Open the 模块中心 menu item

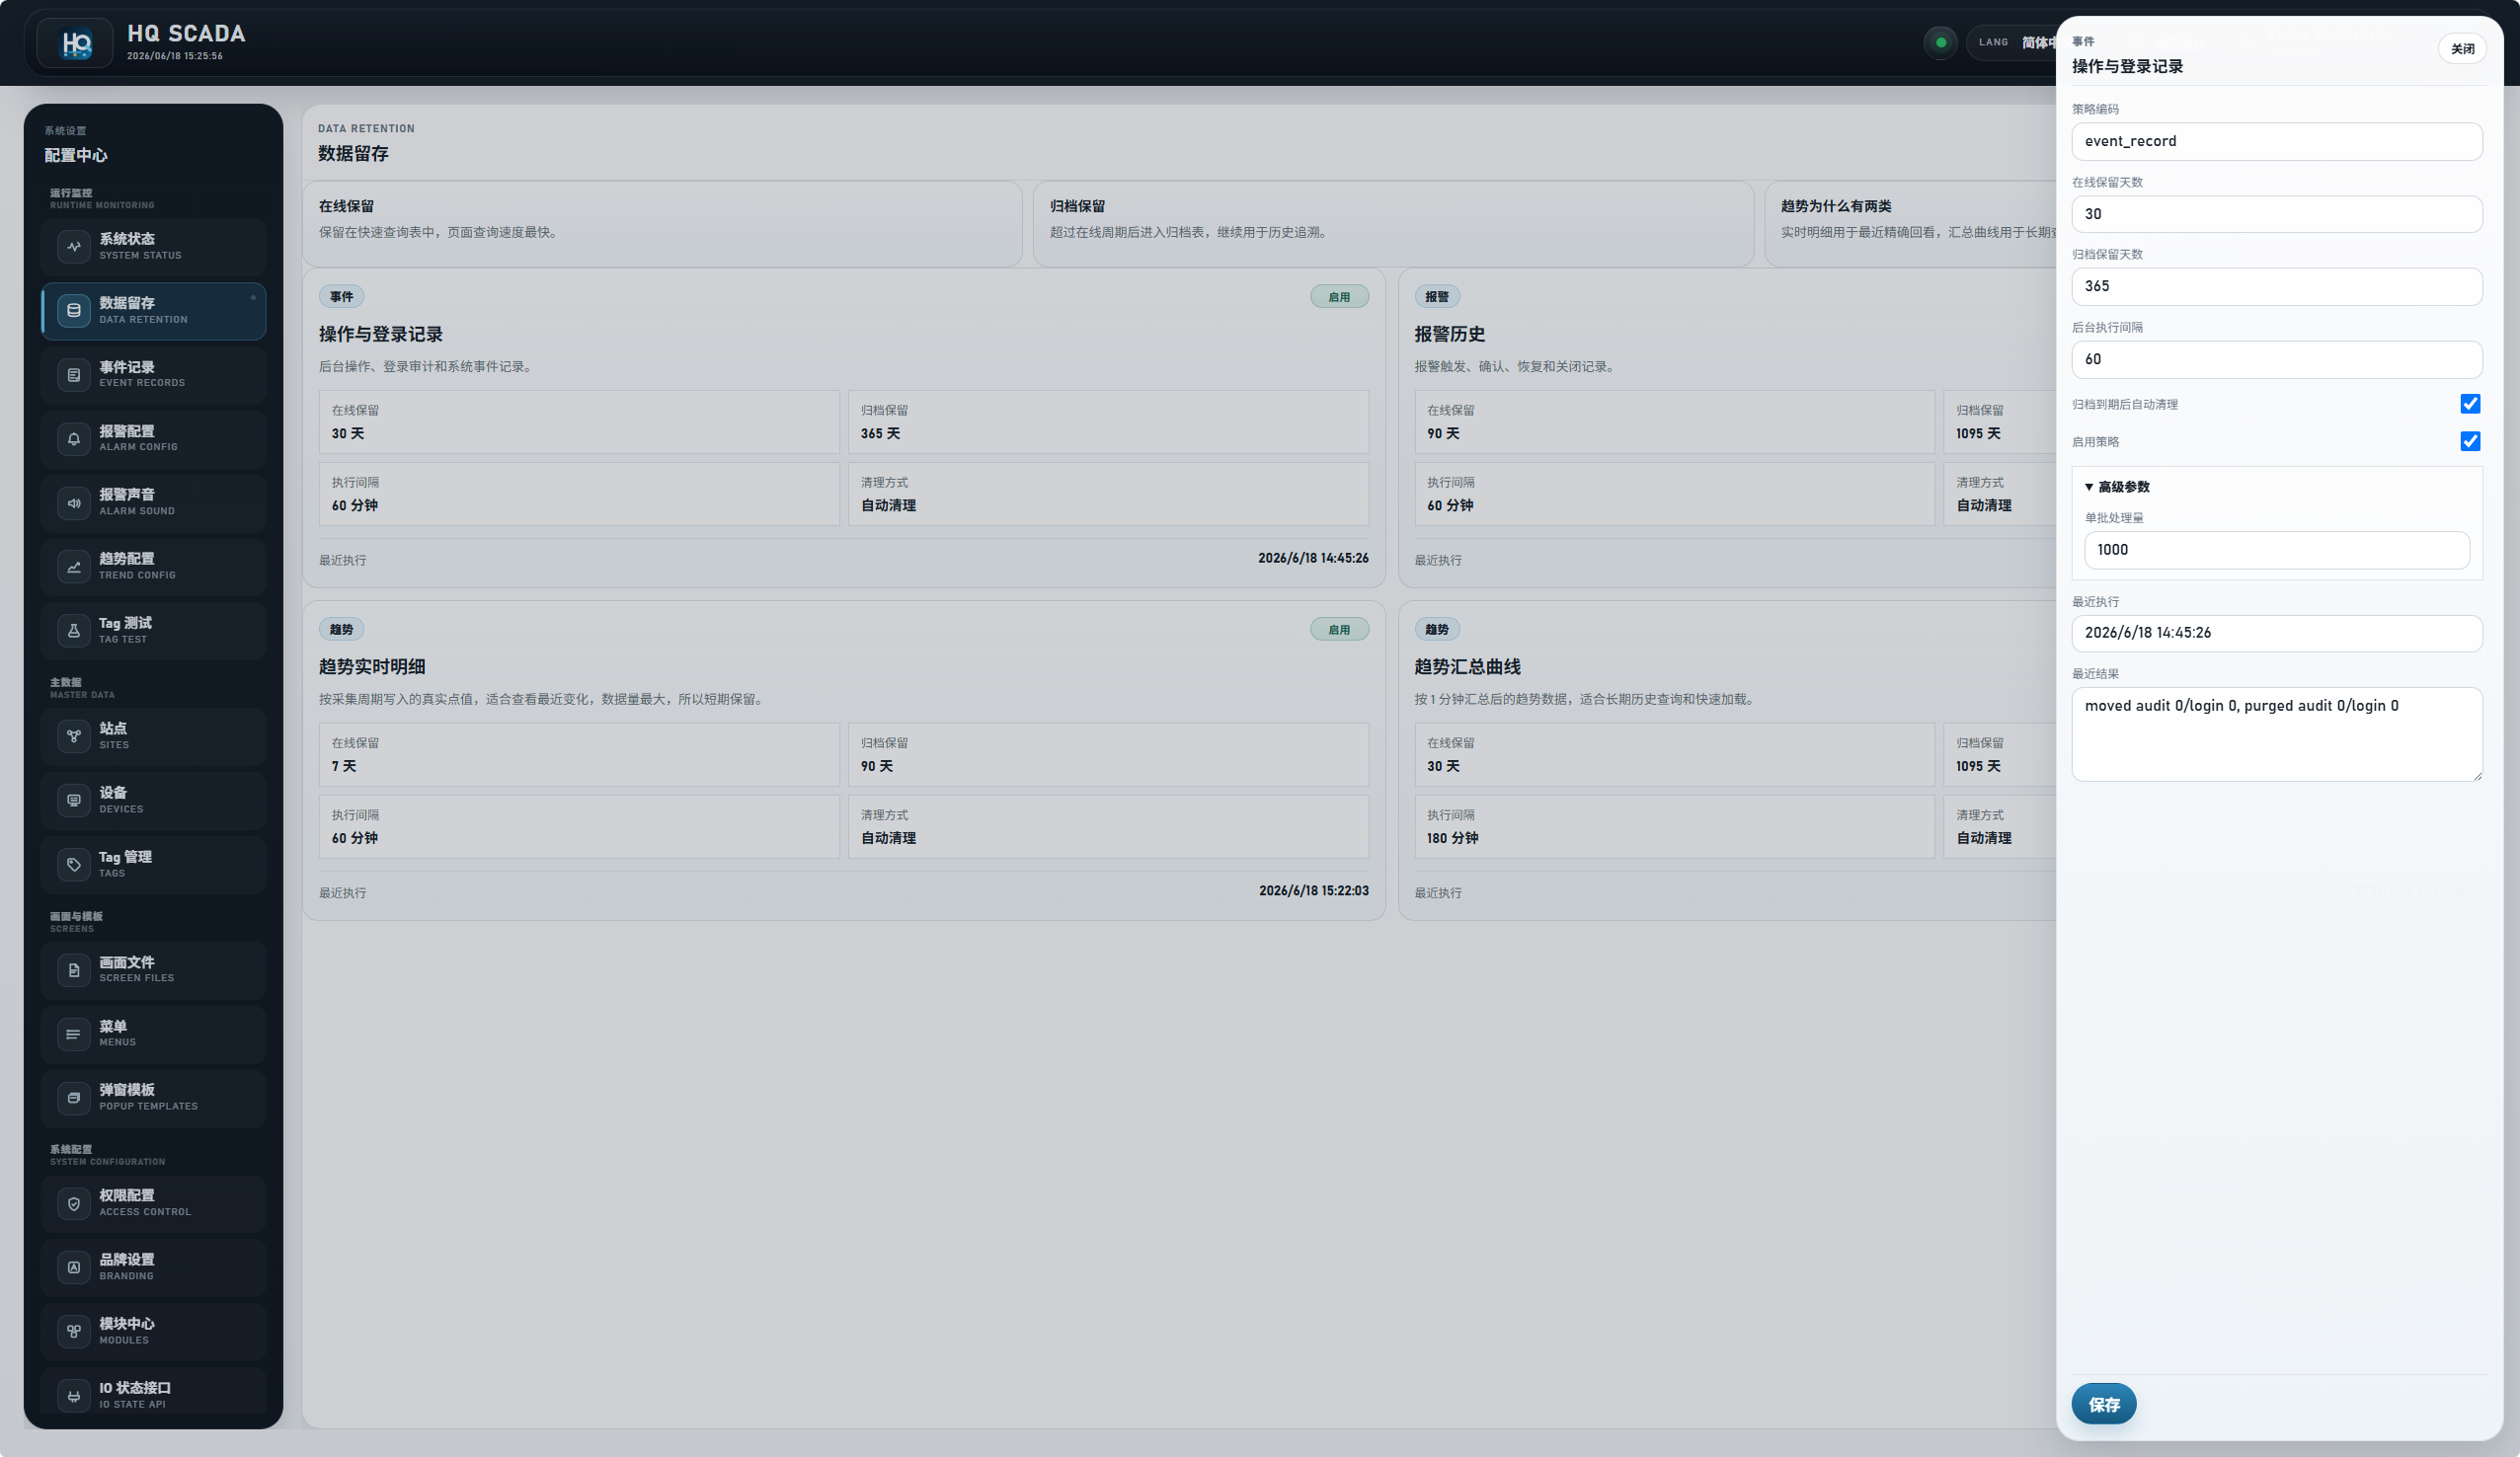153,1331
